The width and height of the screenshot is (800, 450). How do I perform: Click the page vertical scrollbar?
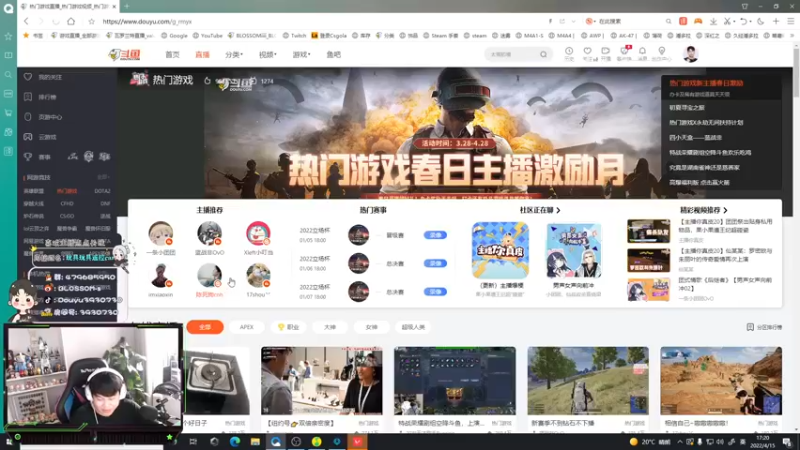pos(796,74)
